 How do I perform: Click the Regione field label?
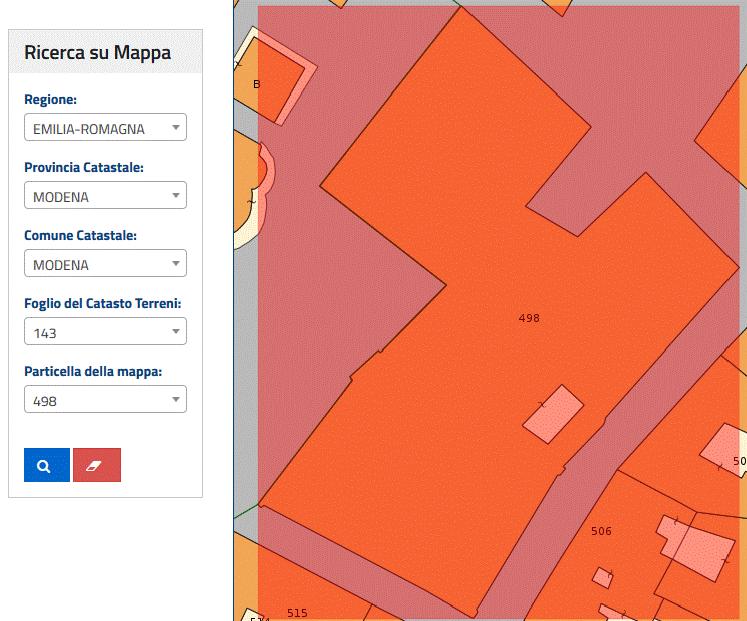(x=51, y=100)
